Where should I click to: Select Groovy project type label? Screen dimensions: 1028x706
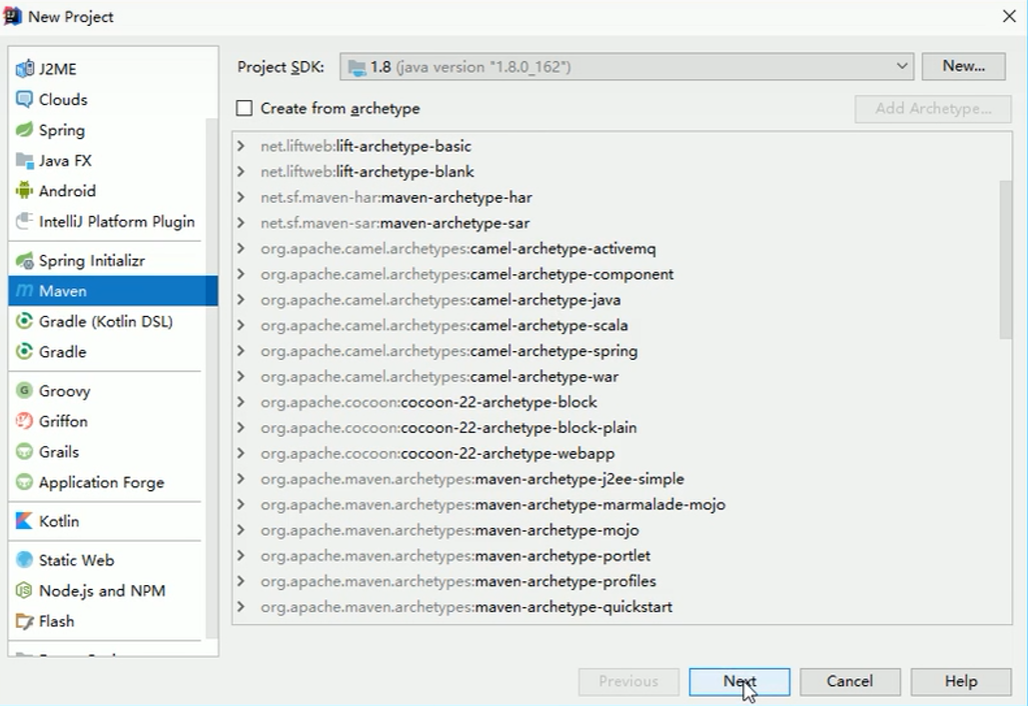coord(64,391)
